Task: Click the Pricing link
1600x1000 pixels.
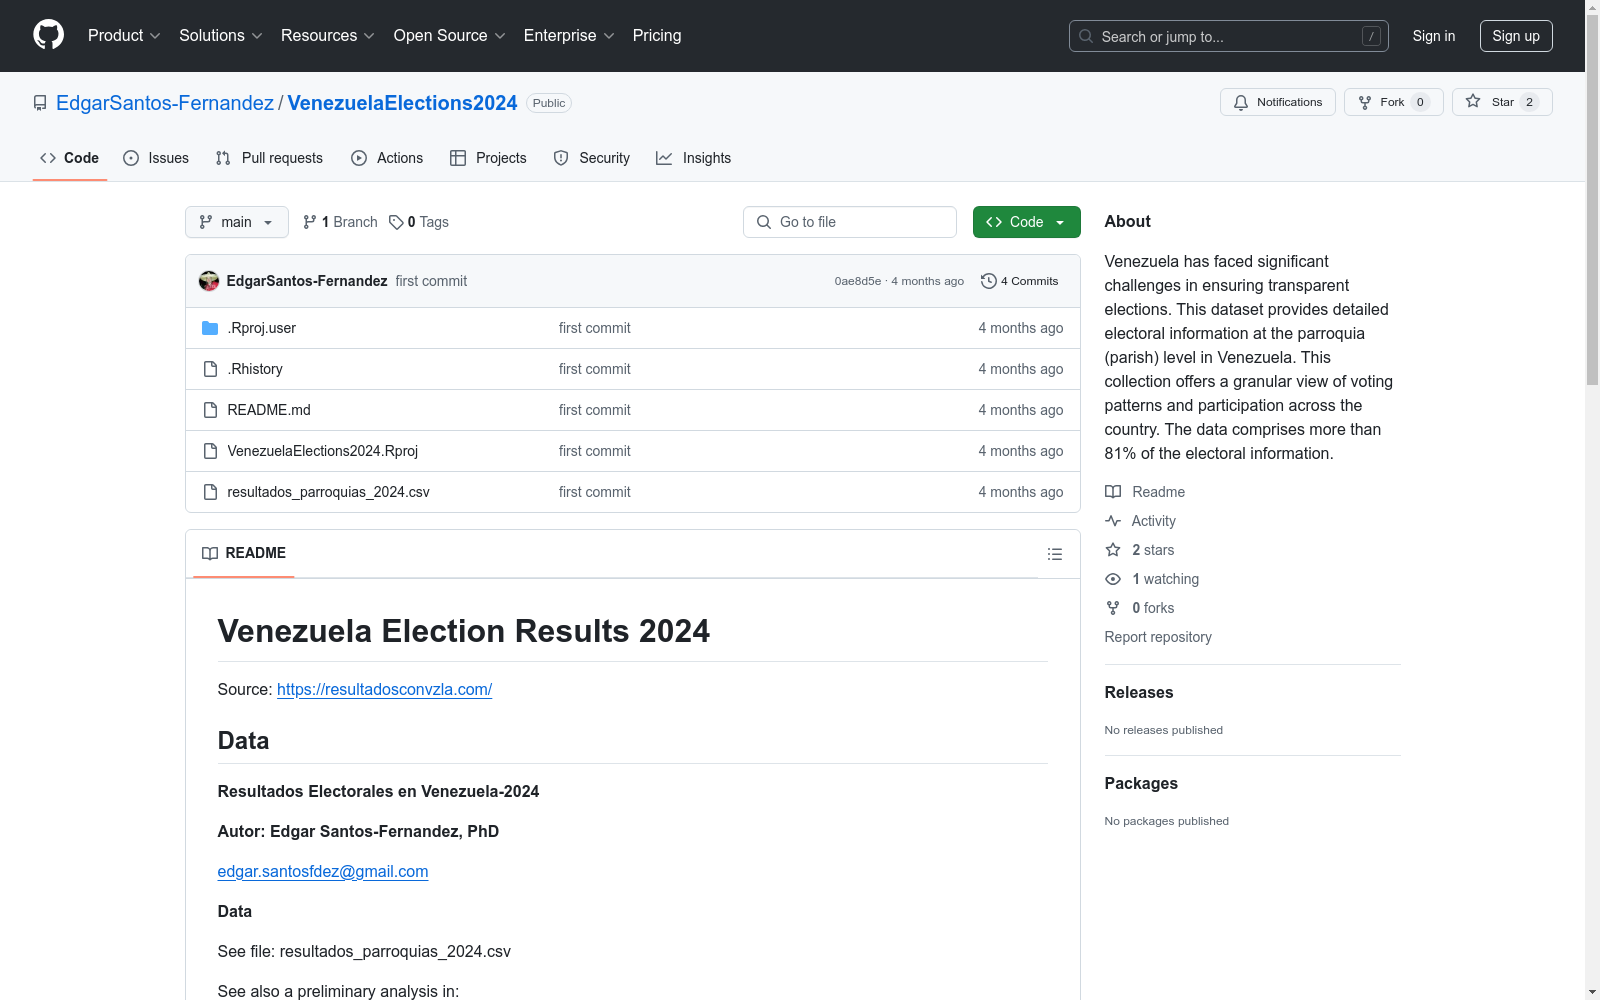Action: [657, 36]
